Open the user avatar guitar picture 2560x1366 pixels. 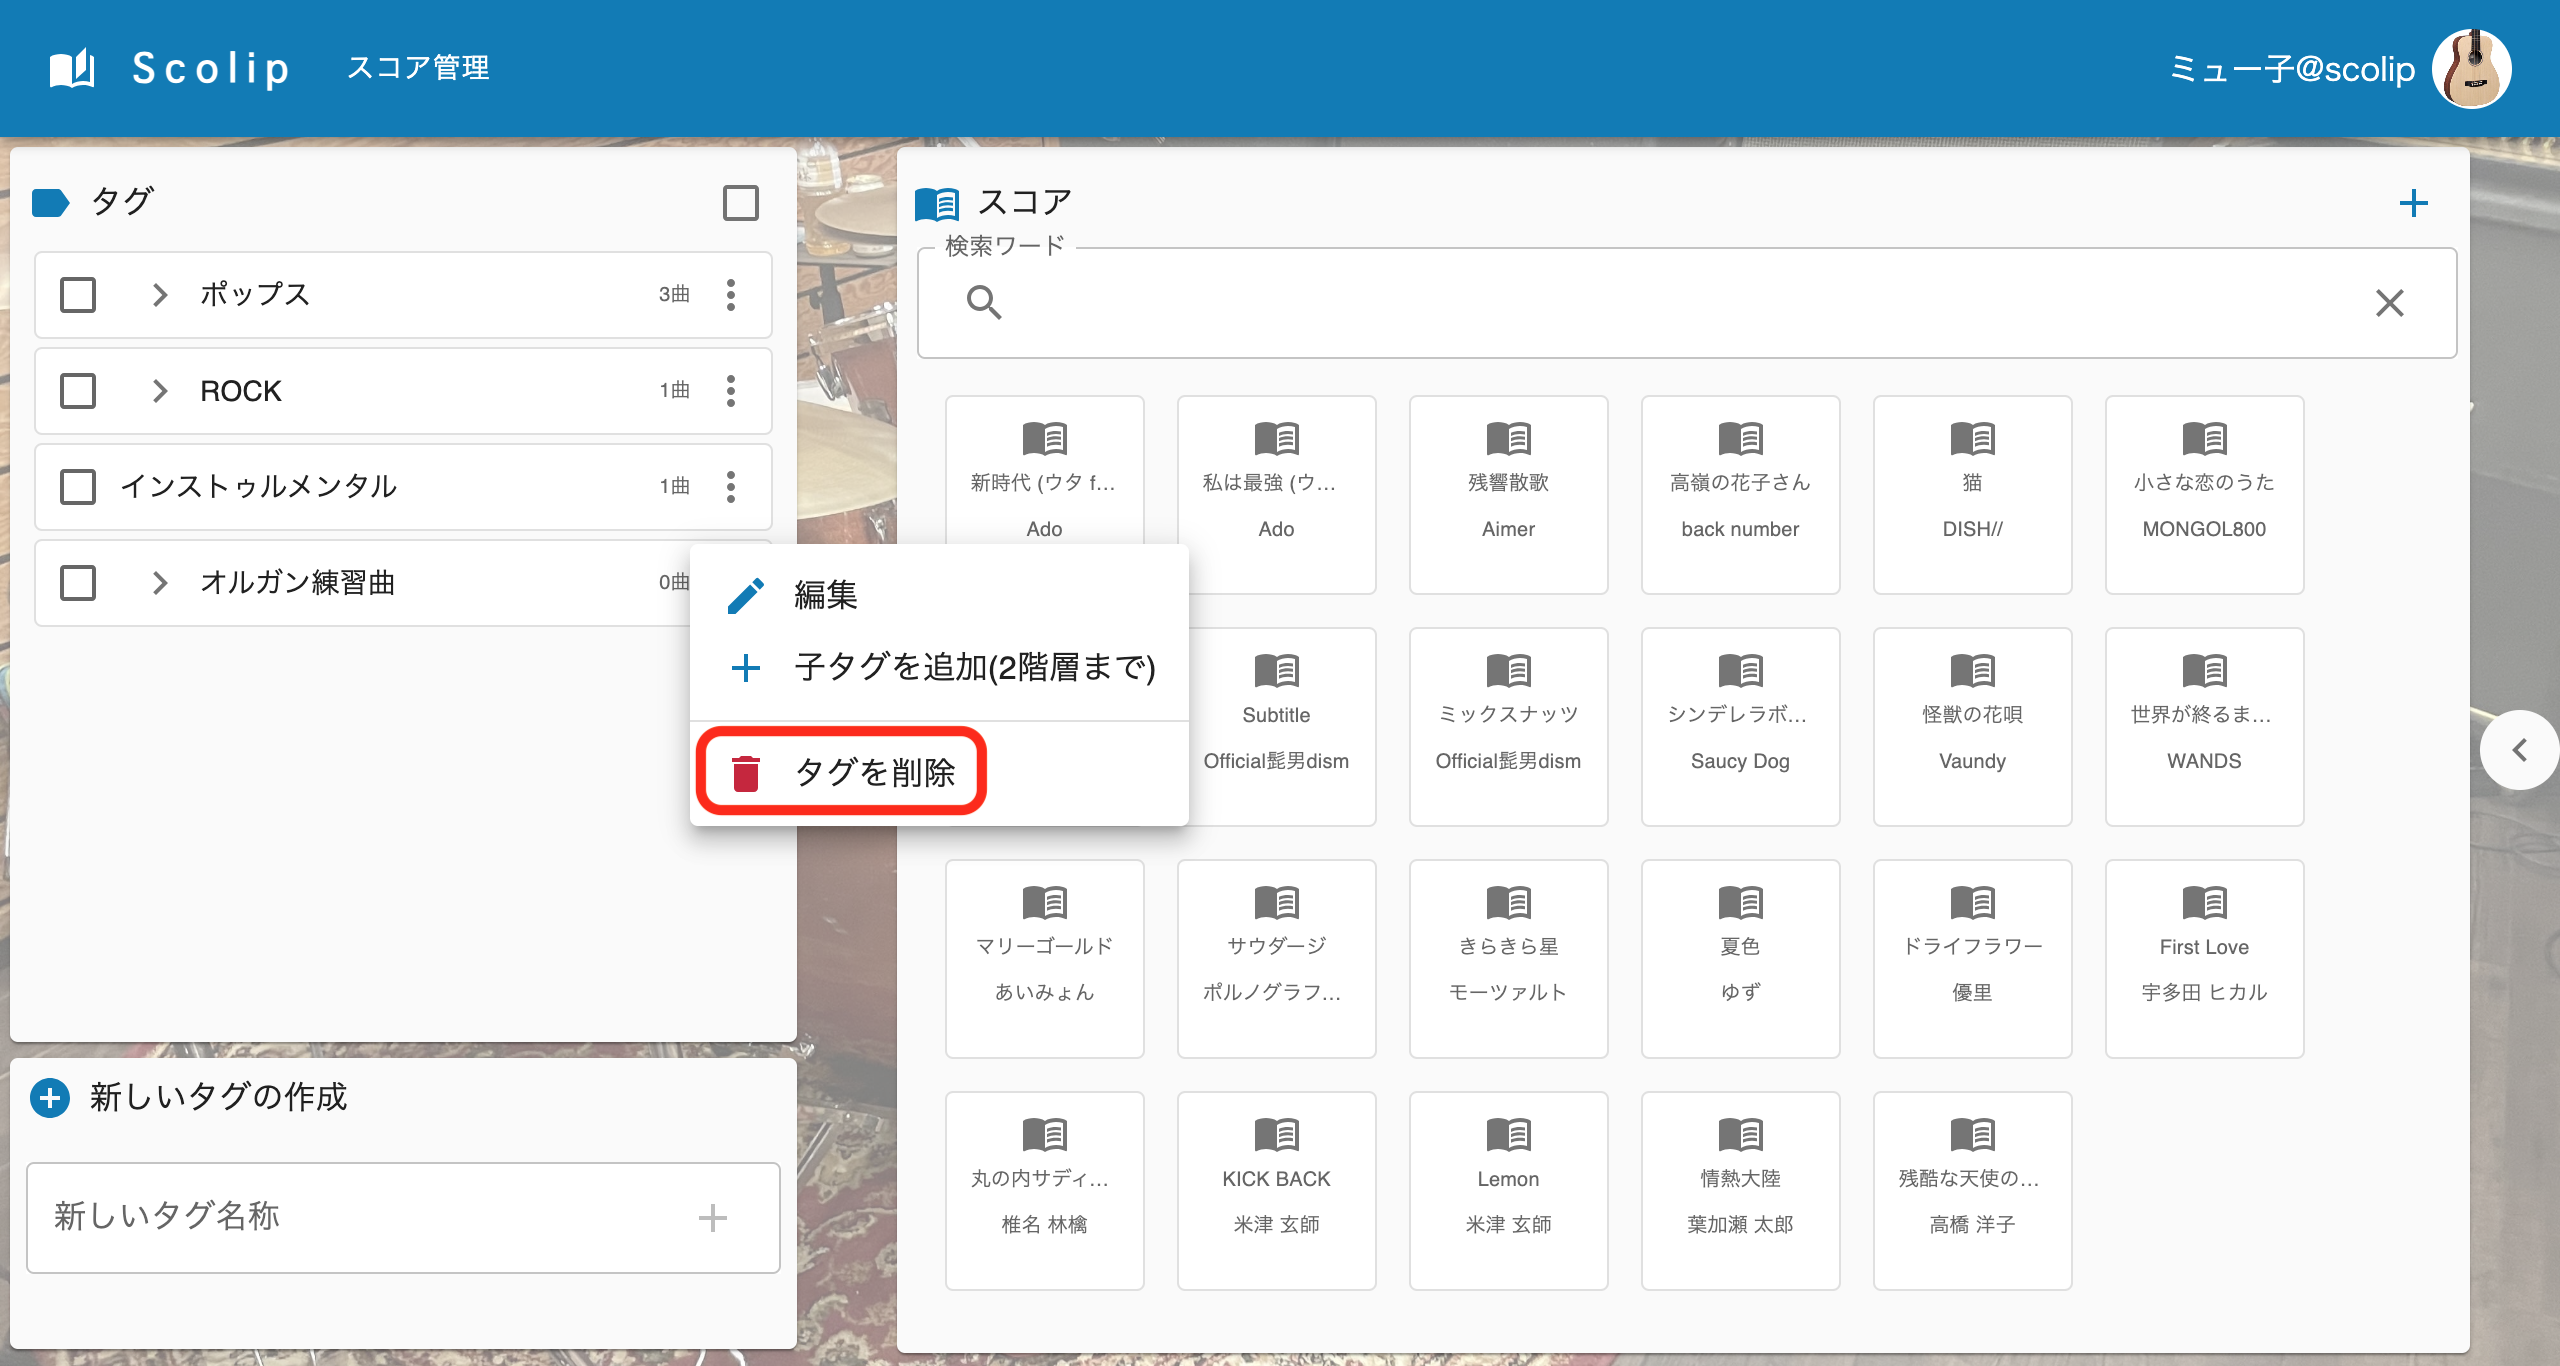pos(2472,68)
